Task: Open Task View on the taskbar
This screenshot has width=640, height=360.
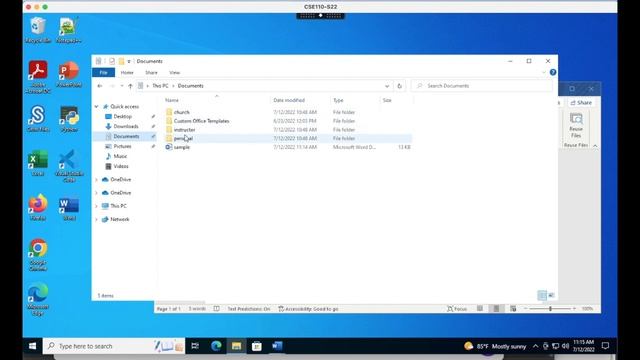Action: tap(195, 346)
